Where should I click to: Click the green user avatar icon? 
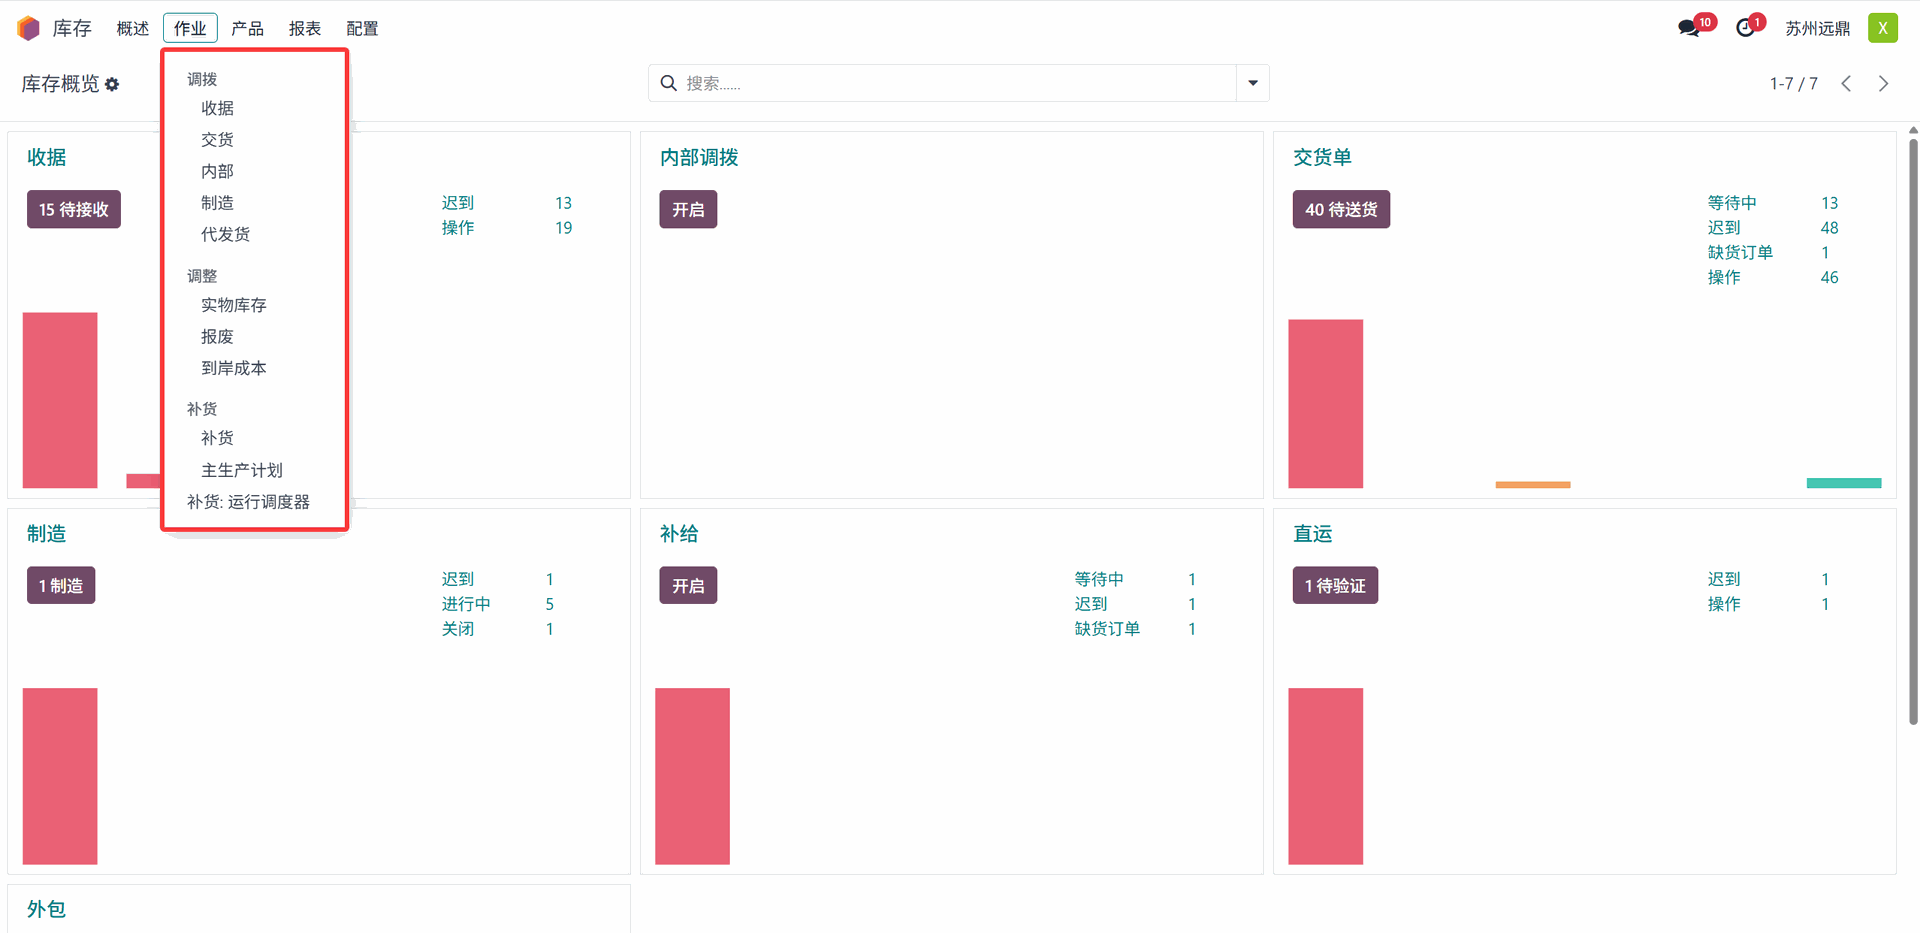tap(1882, 28)
